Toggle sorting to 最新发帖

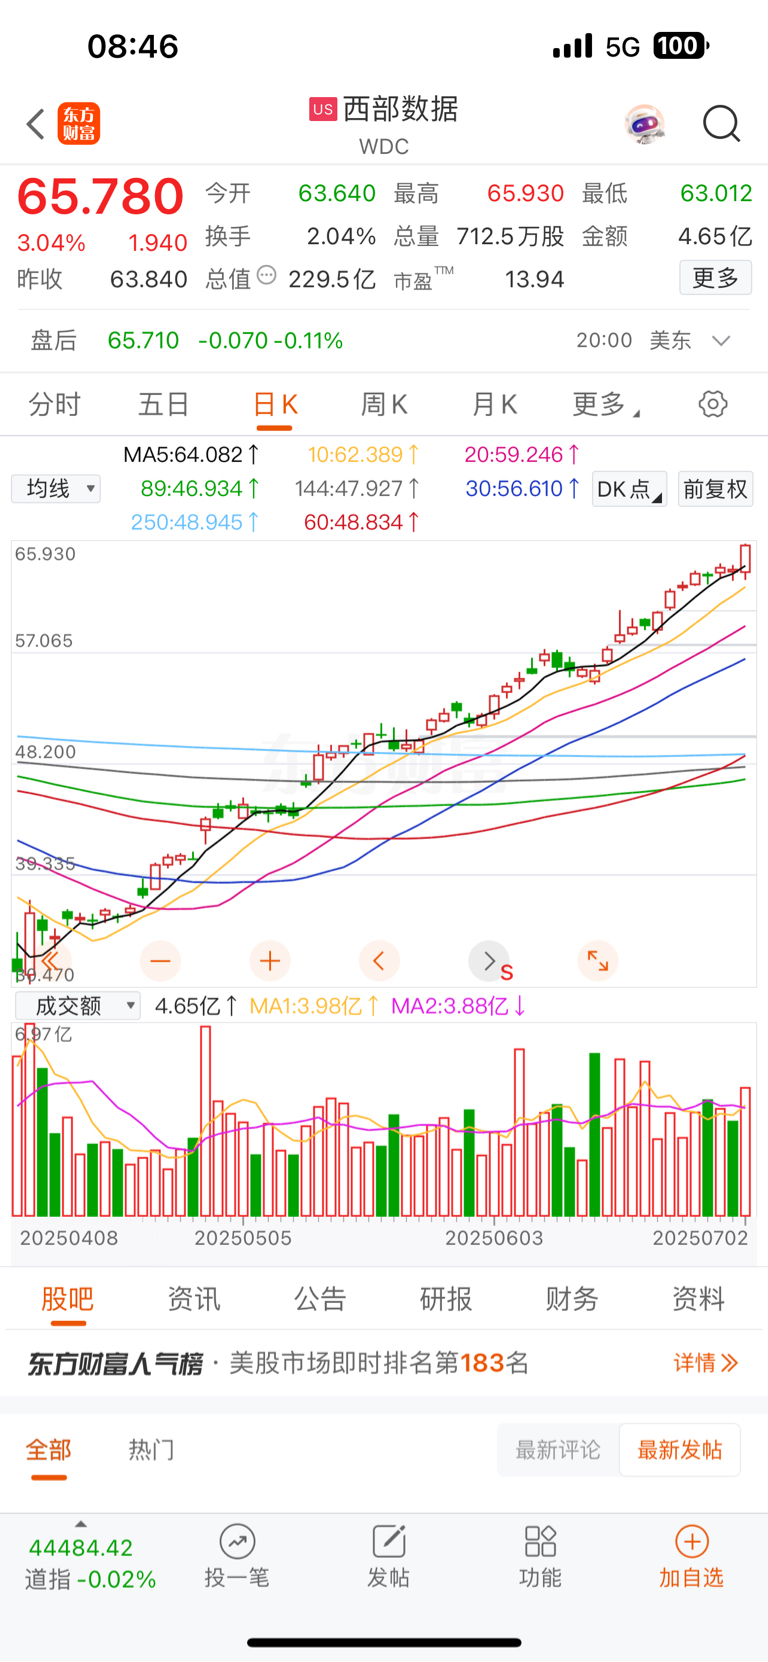pyautogui.click(x=680, y=1450)
